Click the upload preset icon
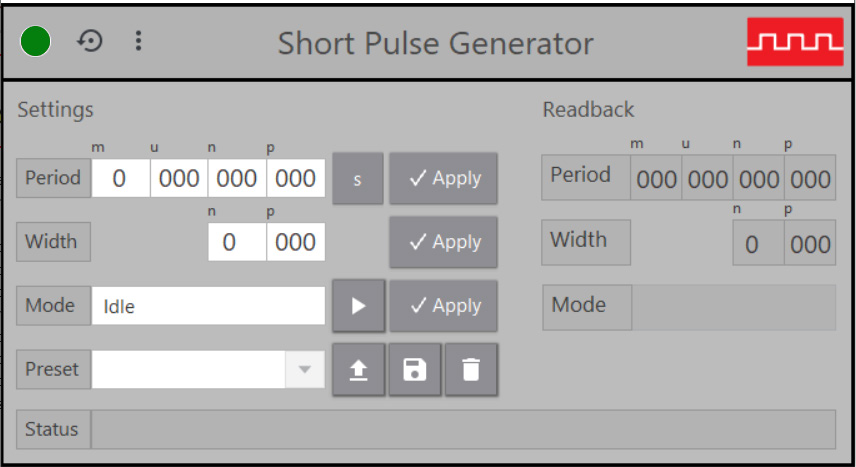This screenshot has height=467, width=856. click(358, 370)
